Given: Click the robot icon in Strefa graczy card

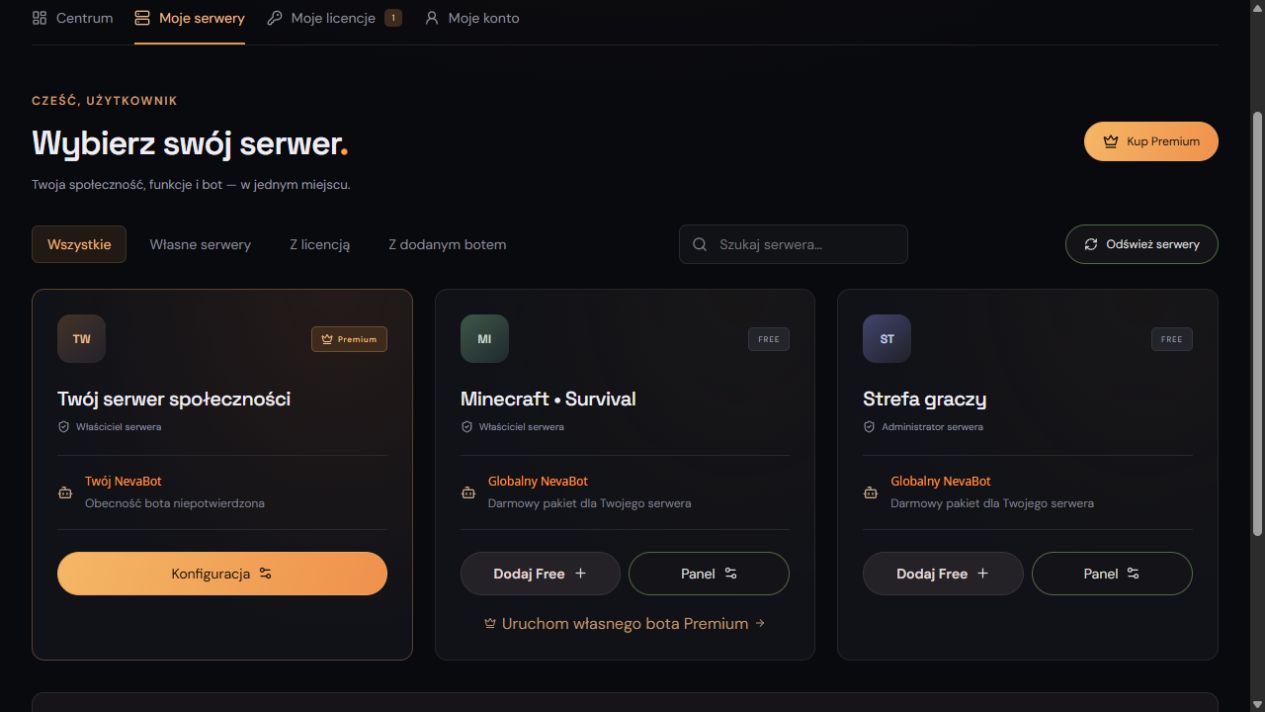Looking at the screenshot, I should (871, 493).
